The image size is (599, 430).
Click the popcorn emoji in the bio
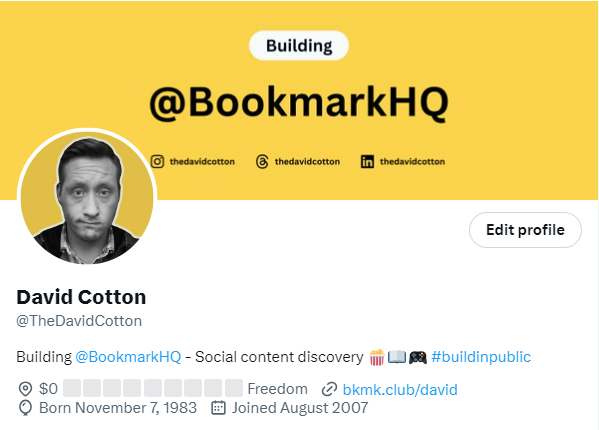pos(377,357)
